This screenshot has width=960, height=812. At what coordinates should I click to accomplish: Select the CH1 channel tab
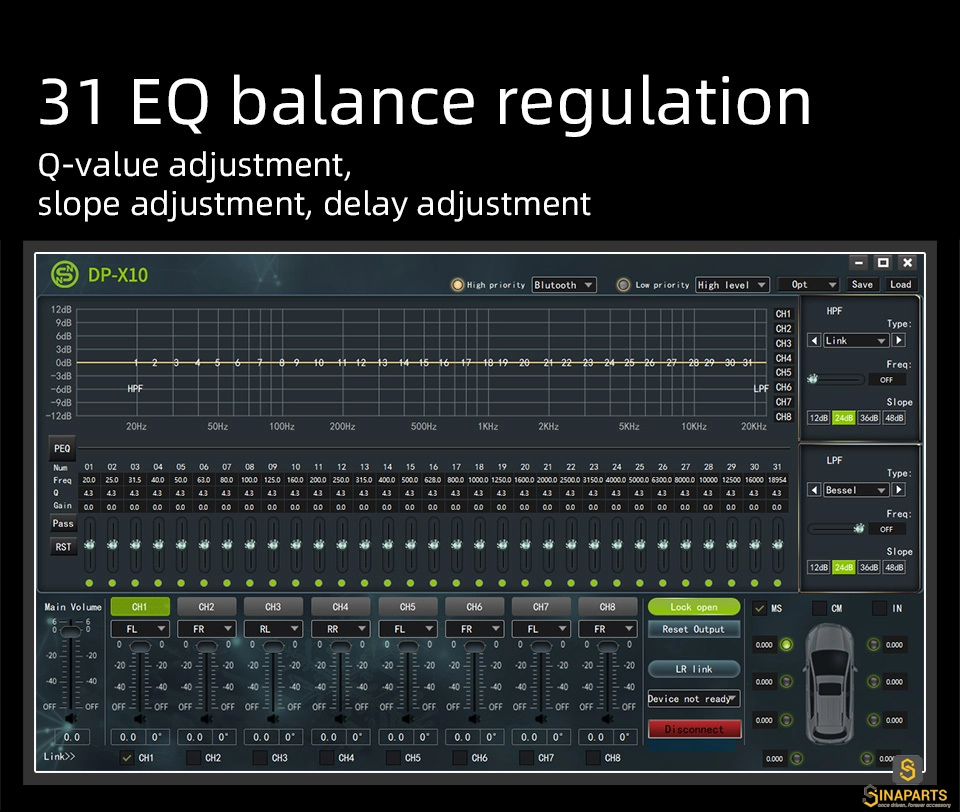tap(140, 607)
